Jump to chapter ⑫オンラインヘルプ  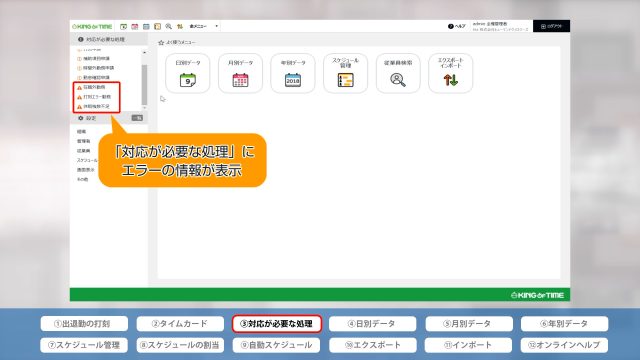(564, 345)
